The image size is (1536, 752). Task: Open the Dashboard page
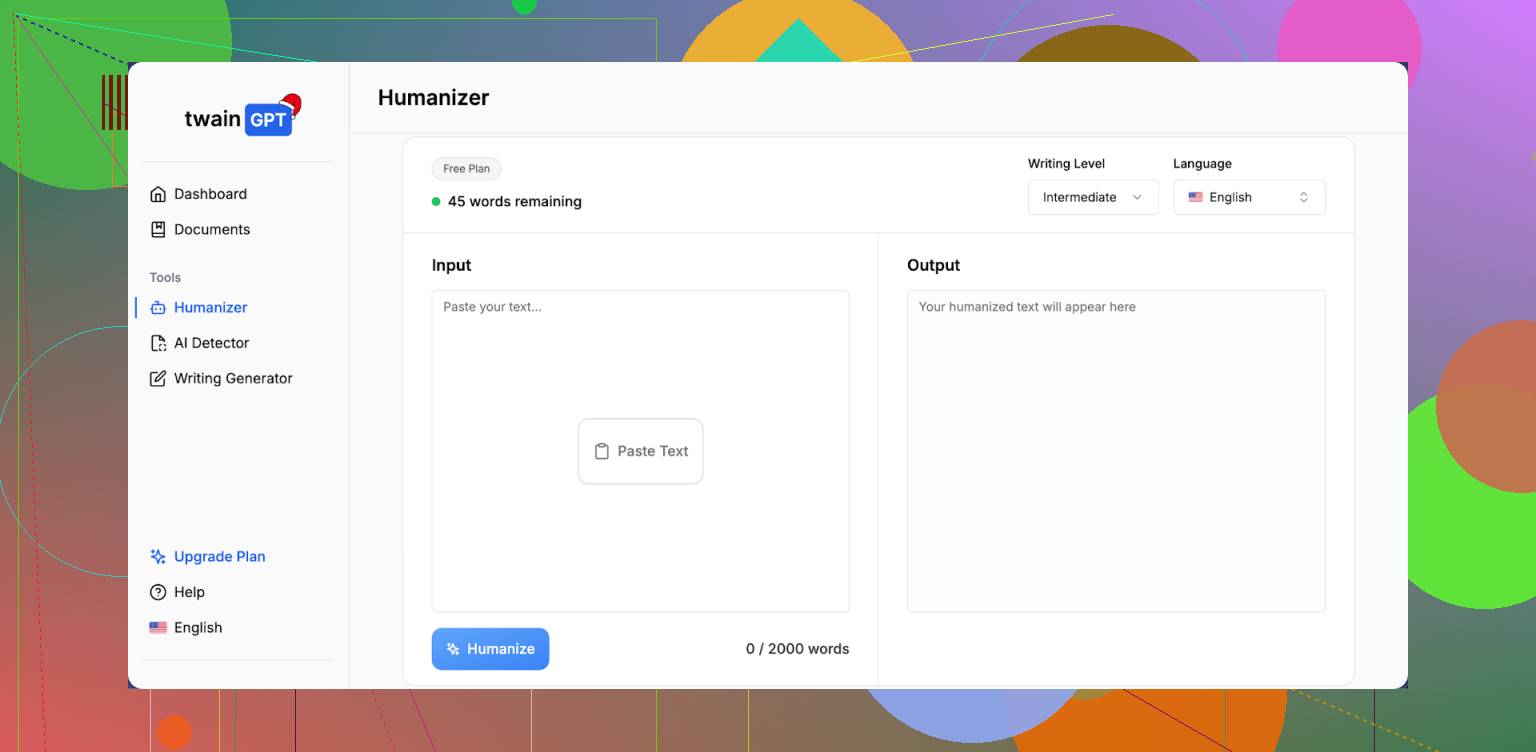pyautogui.click(x=210, y=194)
